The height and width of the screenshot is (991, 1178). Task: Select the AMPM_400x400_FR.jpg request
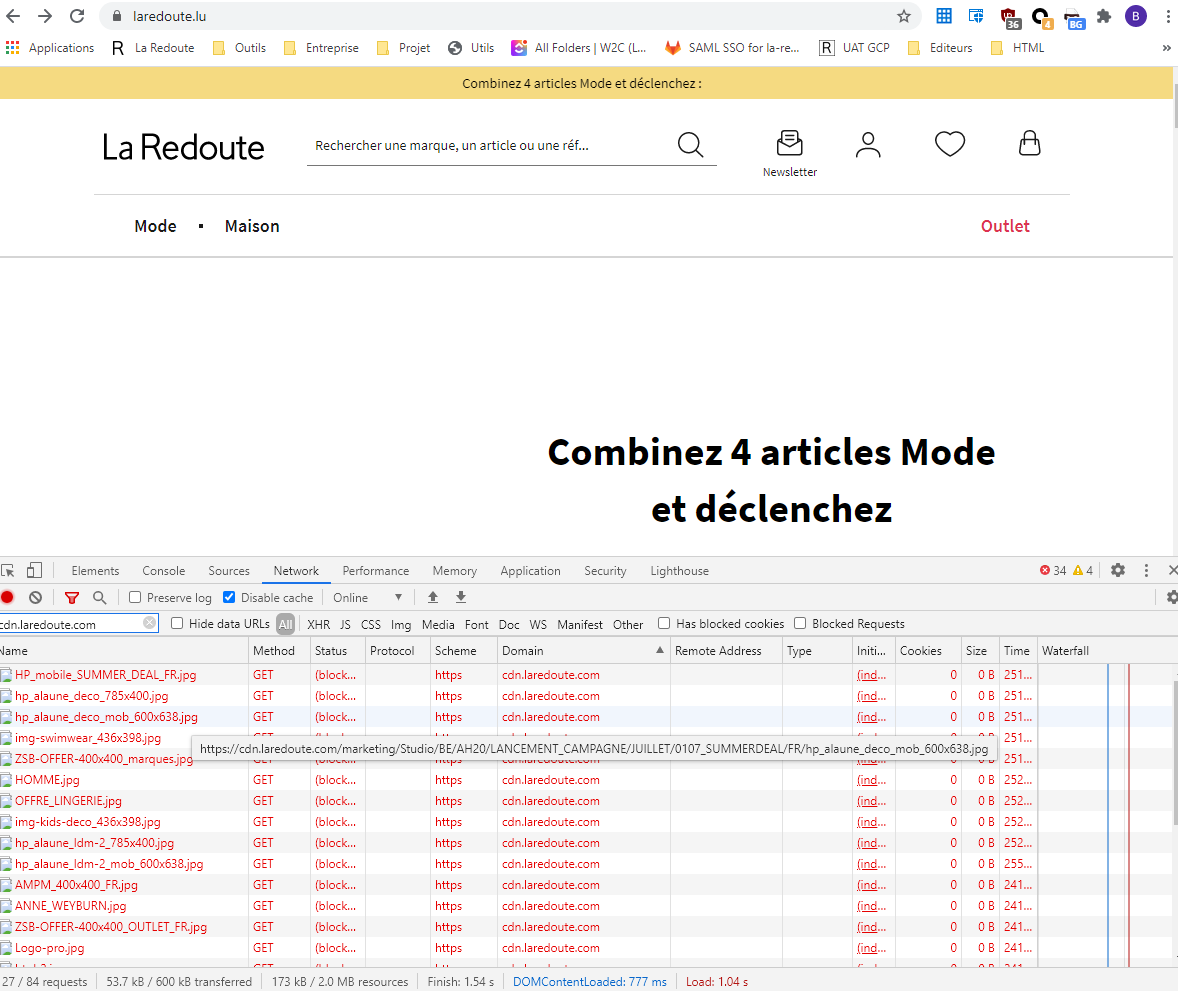coord(77,885)
